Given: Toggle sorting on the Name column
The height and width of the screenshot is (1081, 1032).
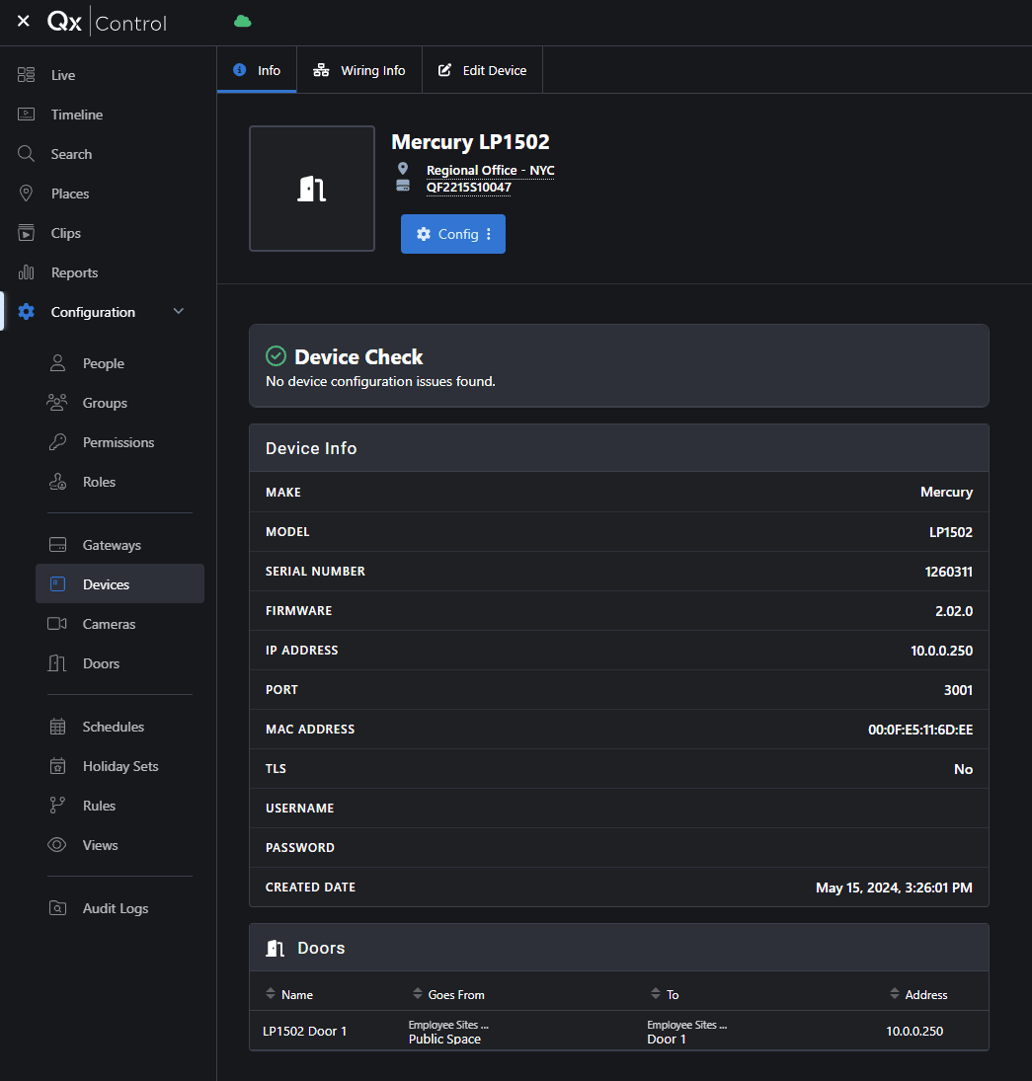Looking at the screenshot, I should click(x=272, y=994).
